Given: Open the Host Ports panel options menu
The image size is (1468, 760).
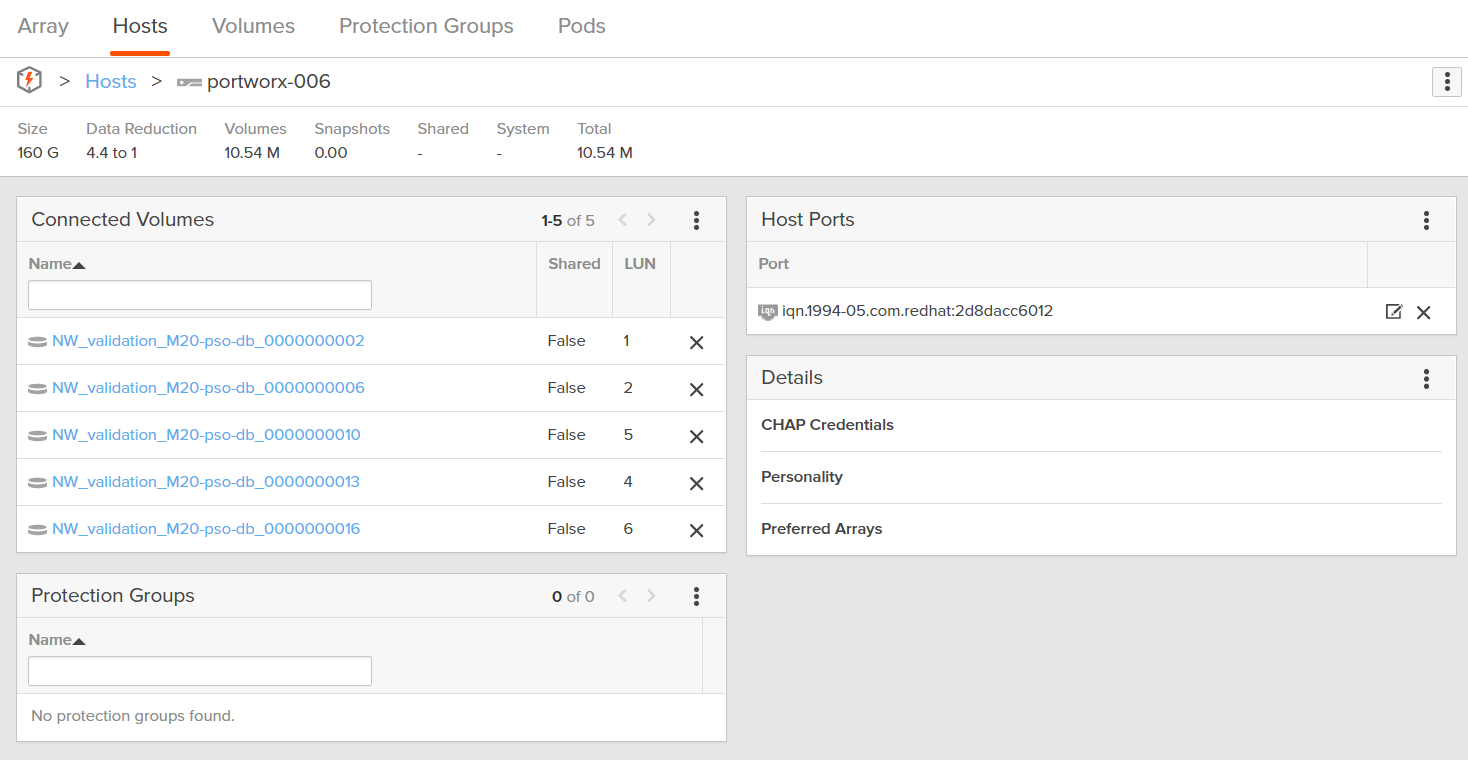Looking at the screenshot, I should pos(1426,220).
